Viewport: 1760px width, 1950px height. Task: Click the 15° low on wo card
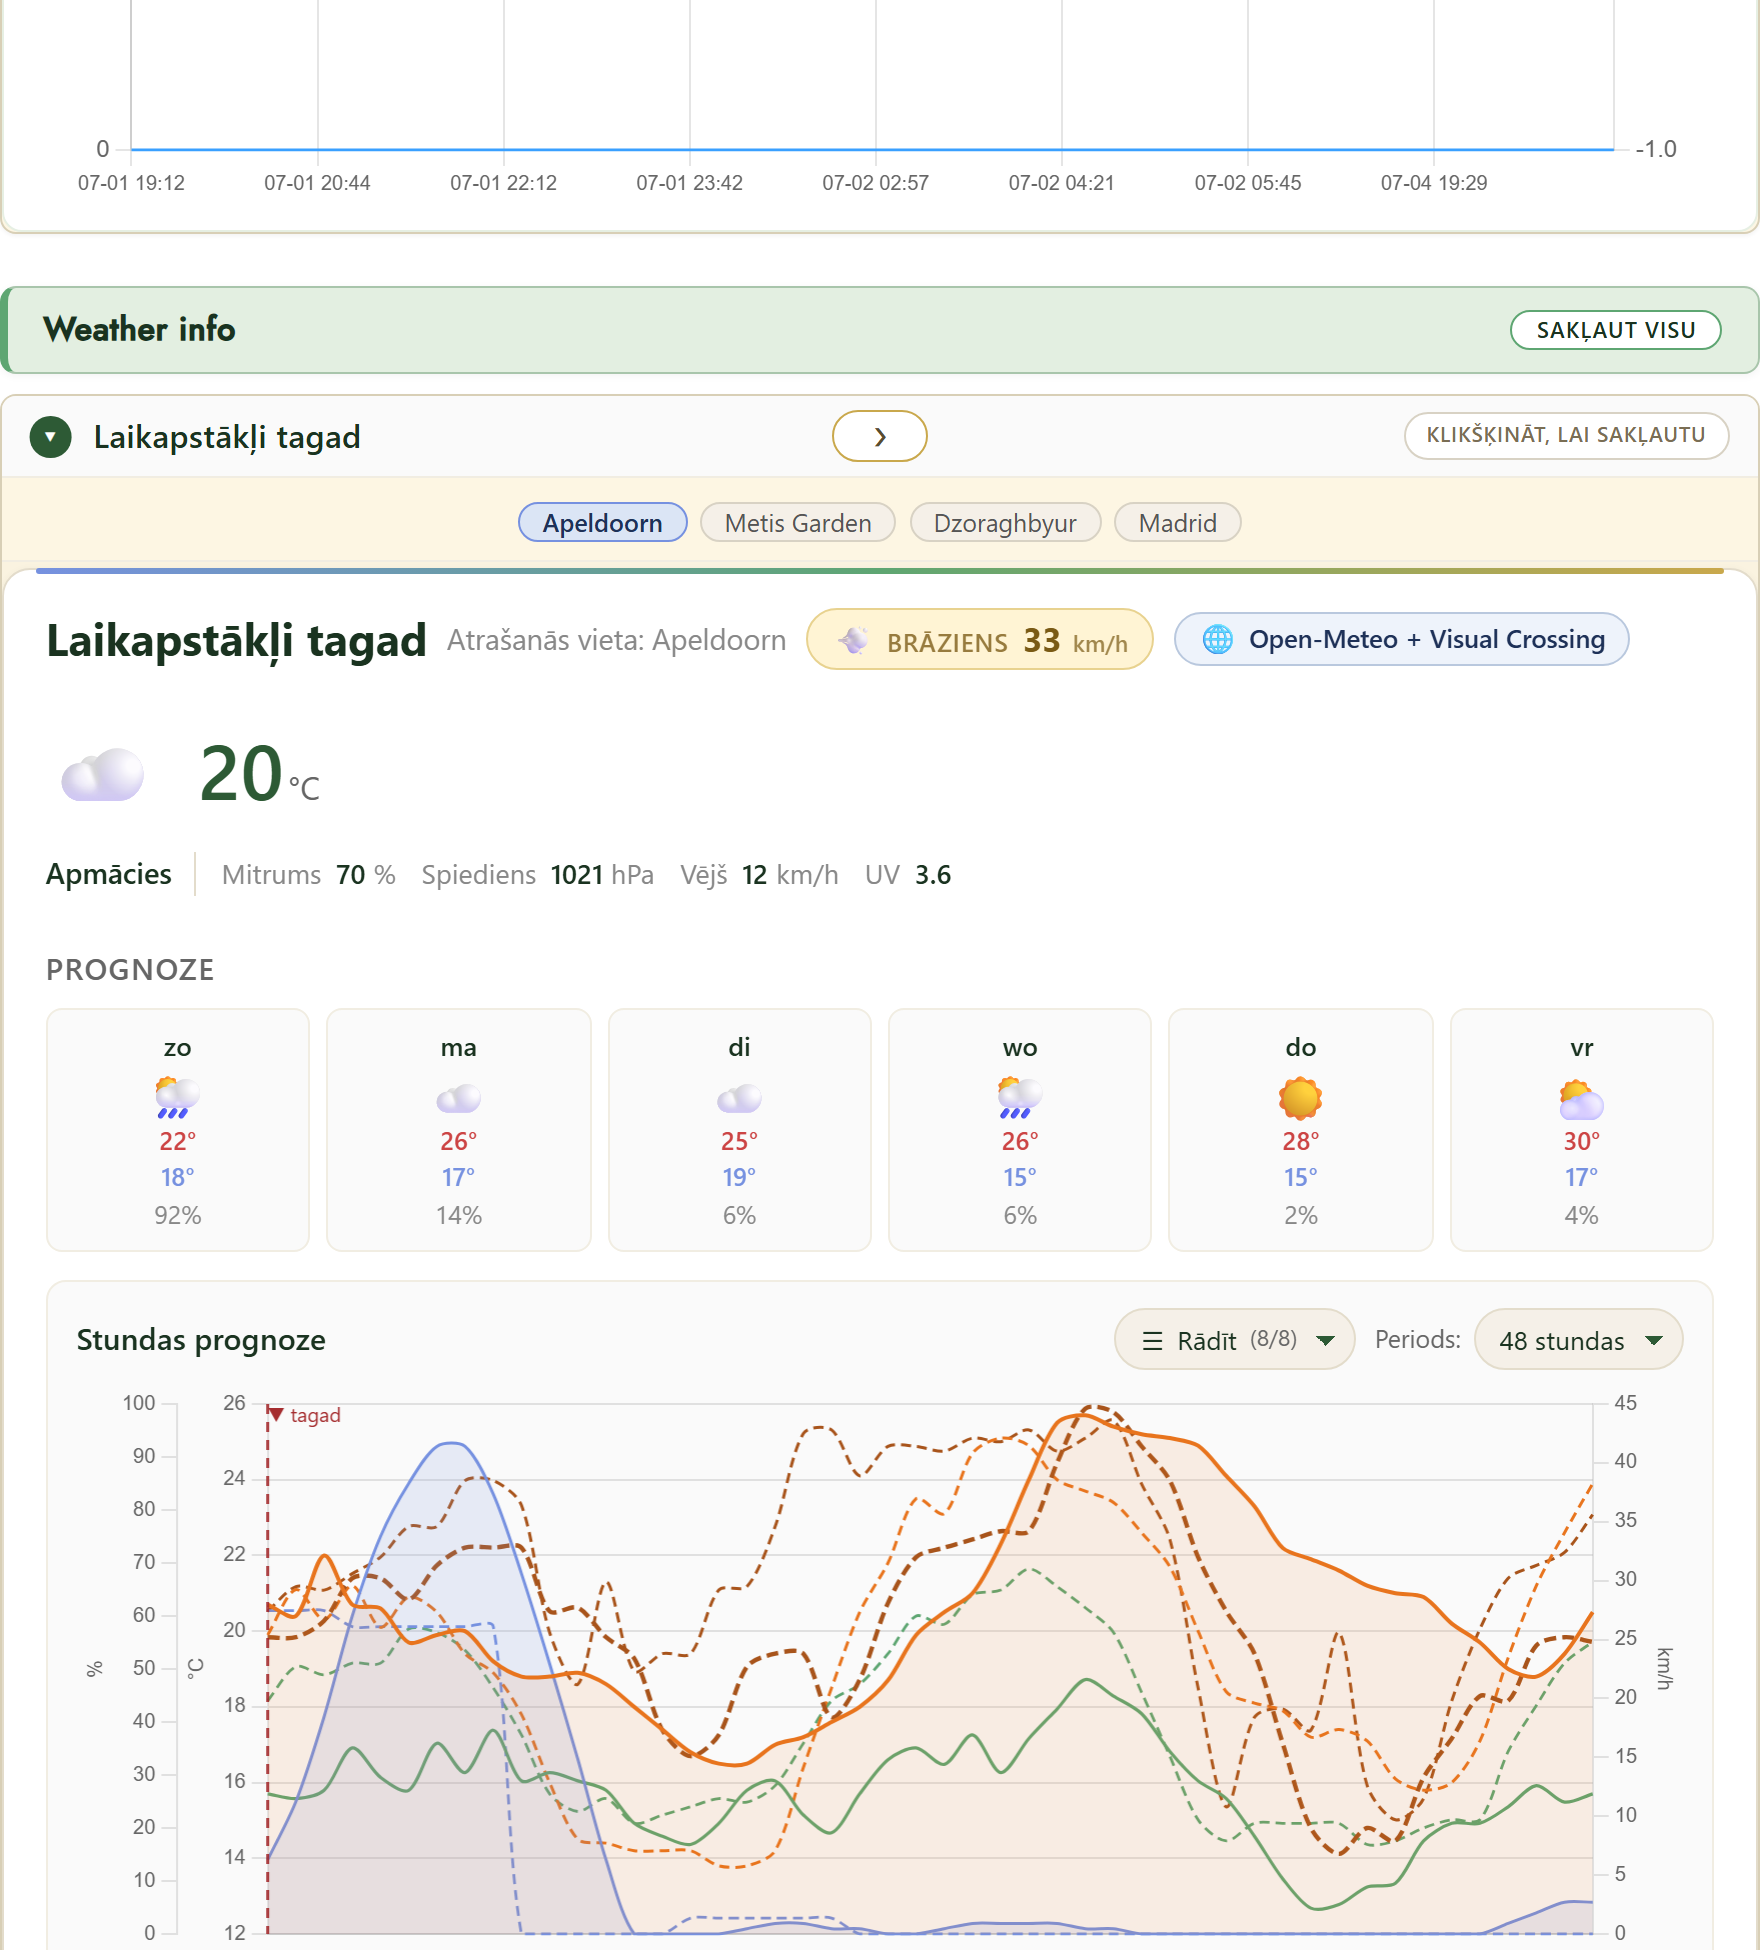click(1019, 1177)
